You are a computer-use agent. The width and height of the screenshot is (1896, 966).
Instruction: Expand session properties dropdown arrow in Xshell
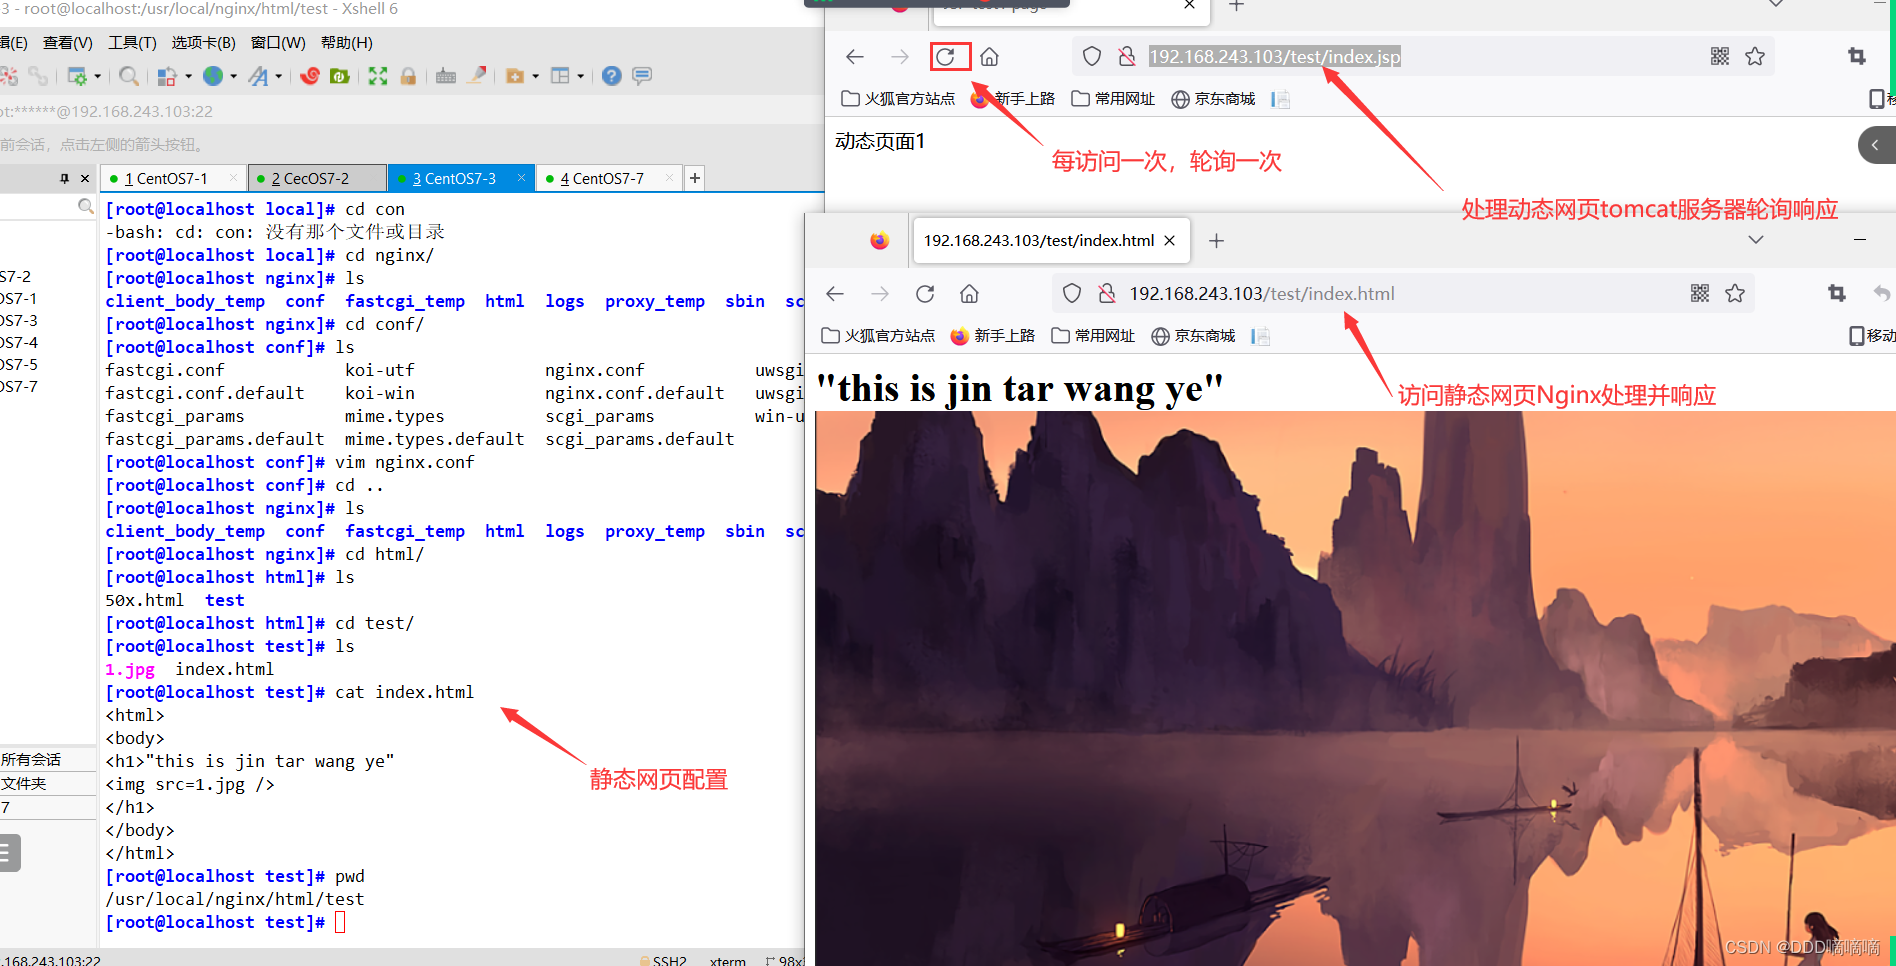point(98,76)
